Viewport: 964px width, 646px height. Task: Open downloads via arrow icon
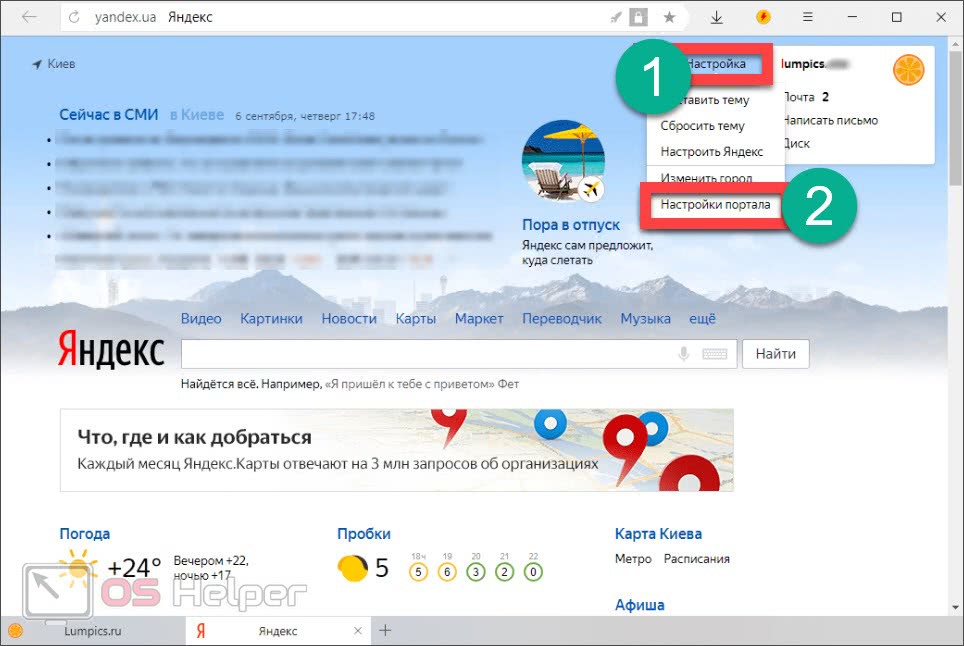pyautogui.click(x=717, y=17)
